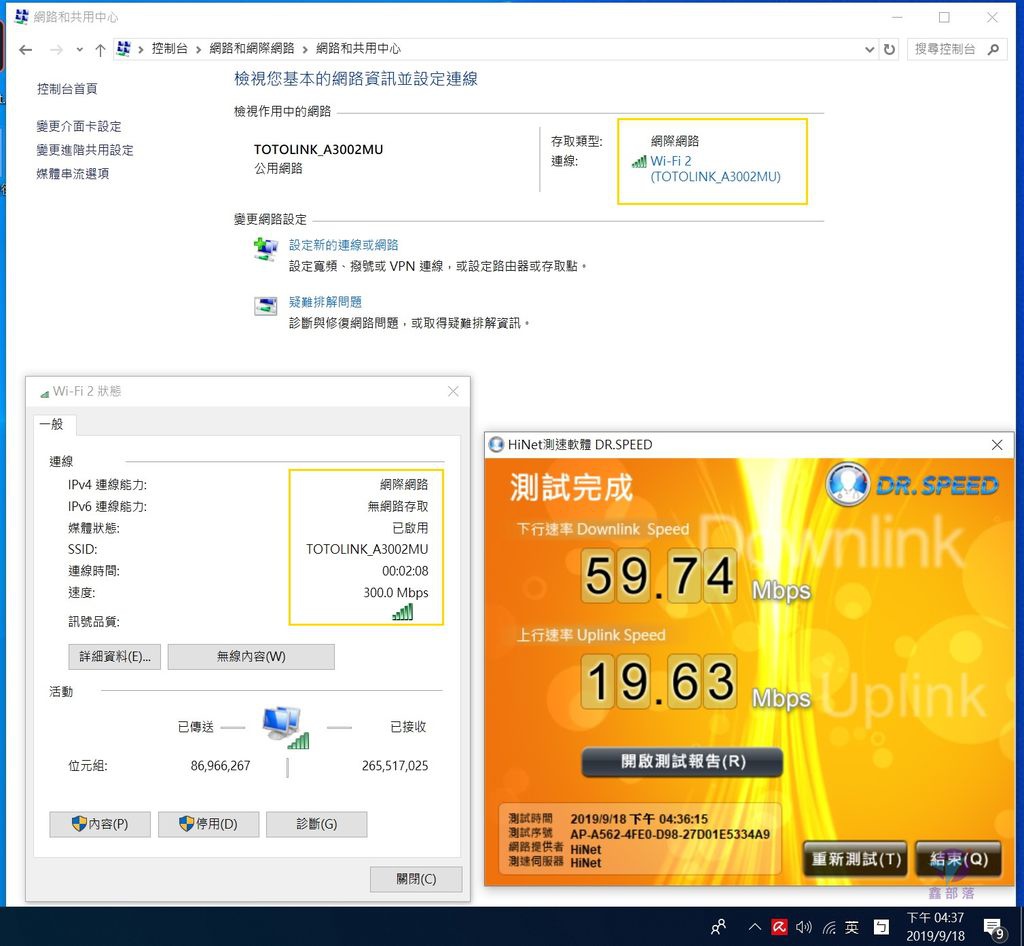1024x946 pixels.
Task: Open Action Center notifications icon
Action: (x=994, y=928)
